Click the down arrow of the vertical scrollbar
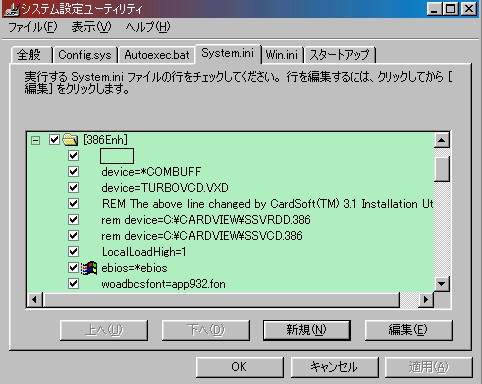Screen dimensions: 482x384 coord(442,284)
